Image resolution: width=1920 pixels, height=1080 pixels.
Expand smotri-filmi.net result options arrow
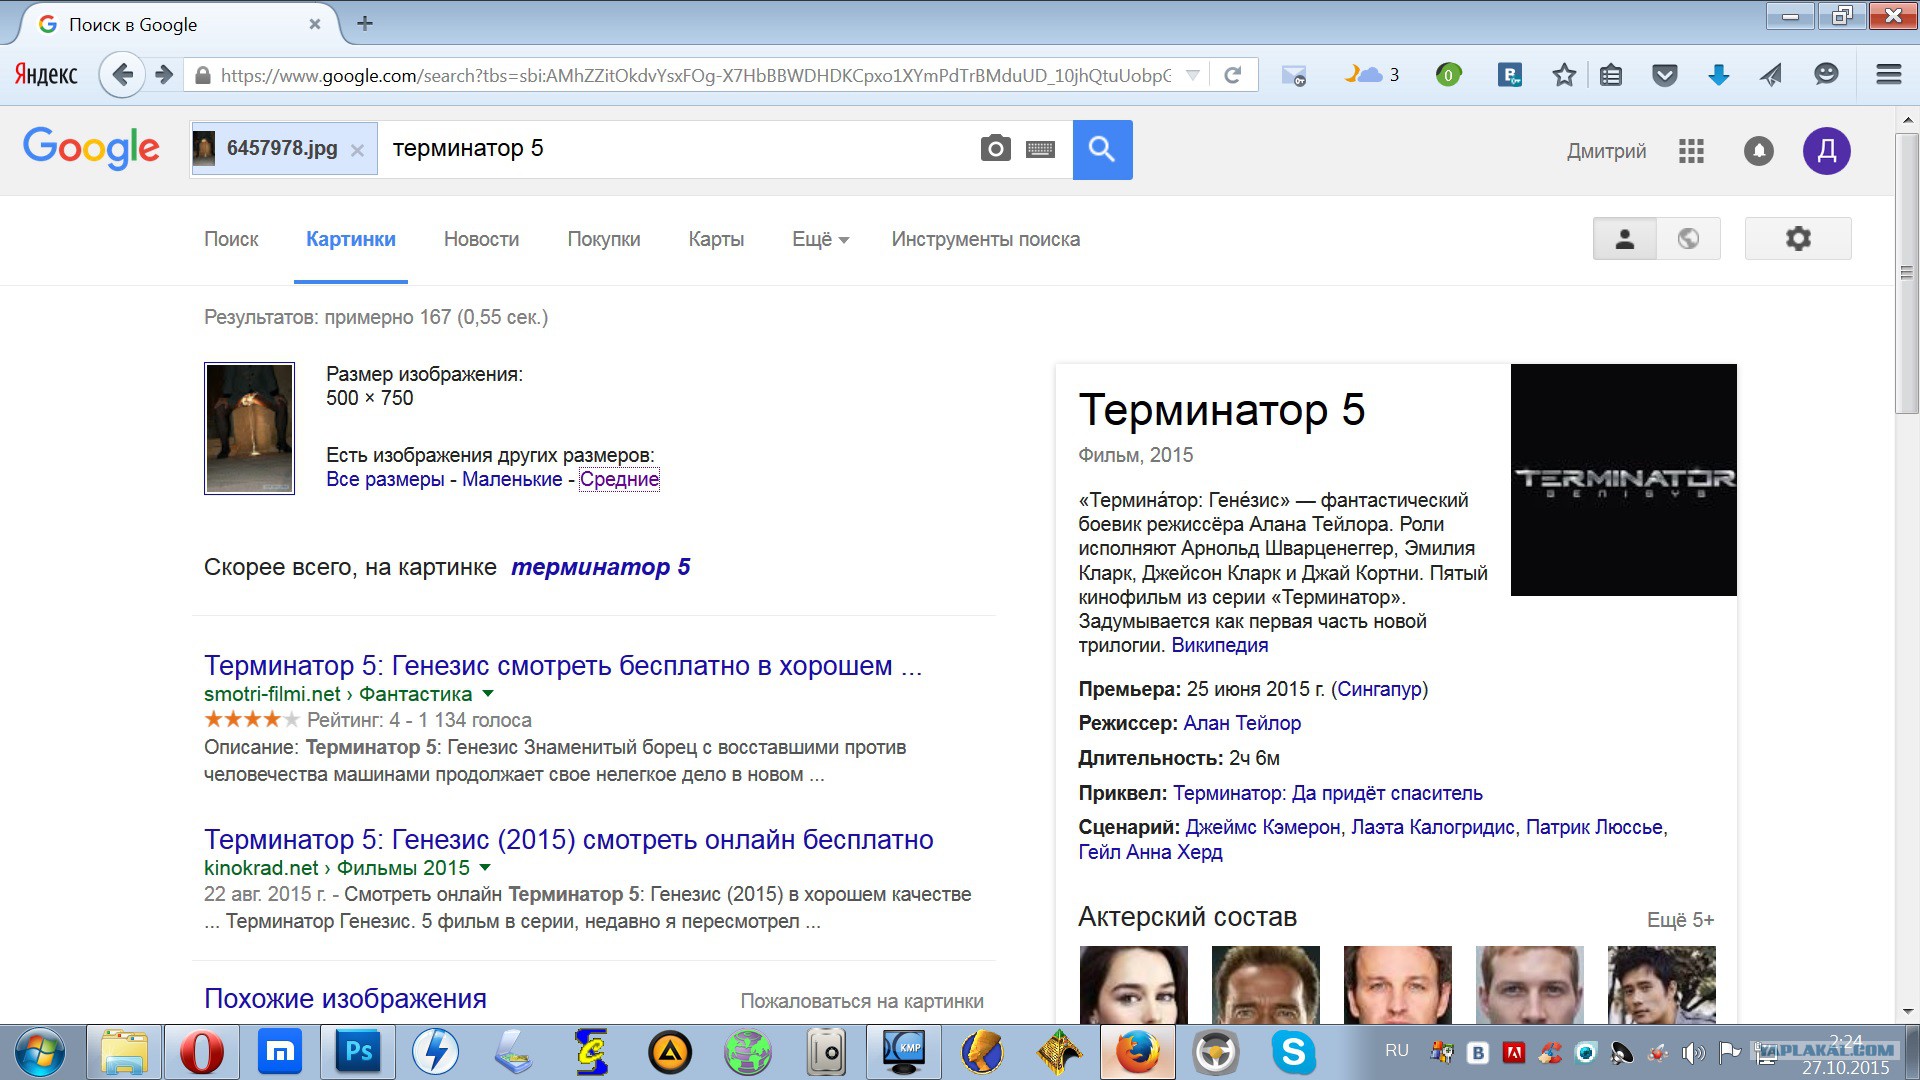point(488,693)
